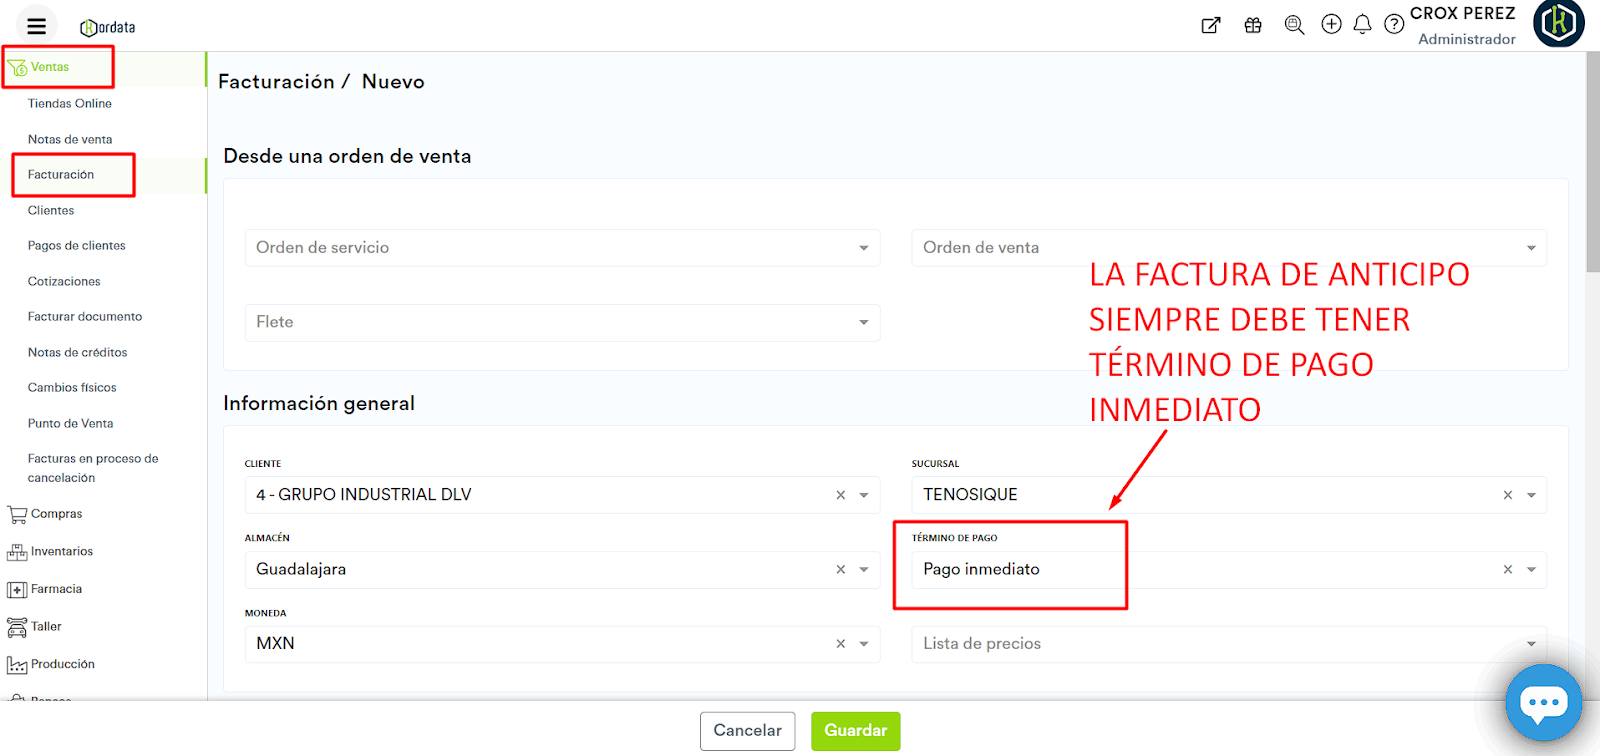This screenshot has height=756, width=1600.
Task: Open the help question mark icon
Action: tap(1394, 24)
